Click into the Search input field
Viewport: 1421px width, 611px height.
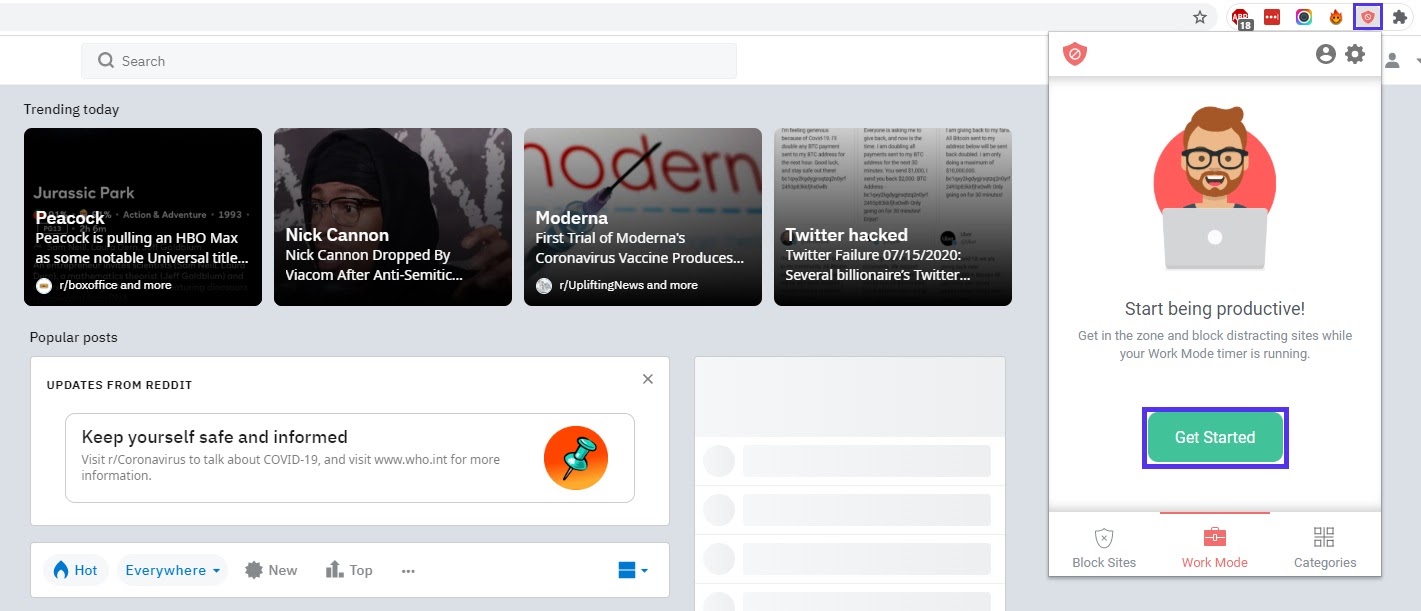click(x=400, y=61)
